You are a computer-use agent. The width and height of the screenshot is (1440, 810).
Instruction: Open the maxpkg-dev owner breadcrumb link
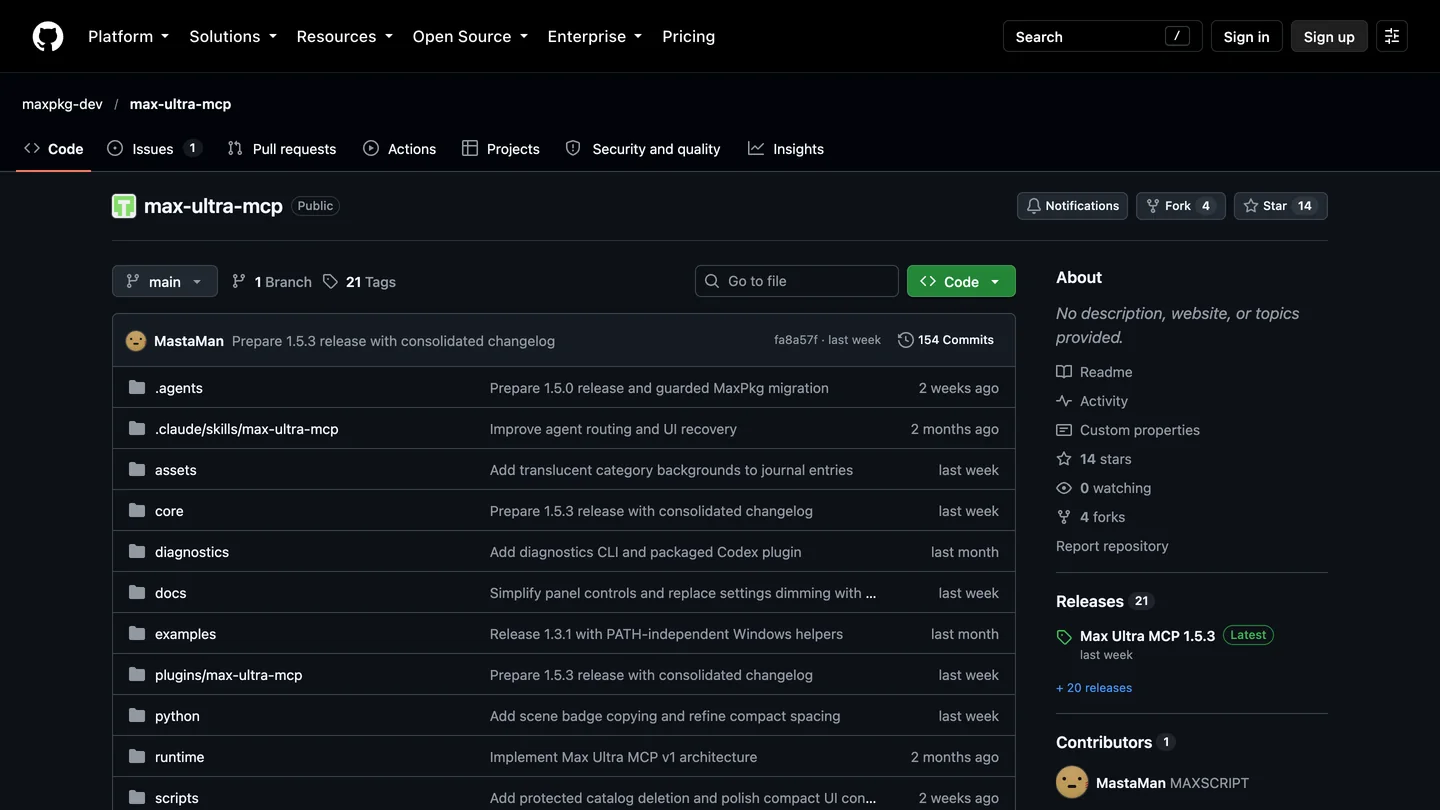click(62, 104)
